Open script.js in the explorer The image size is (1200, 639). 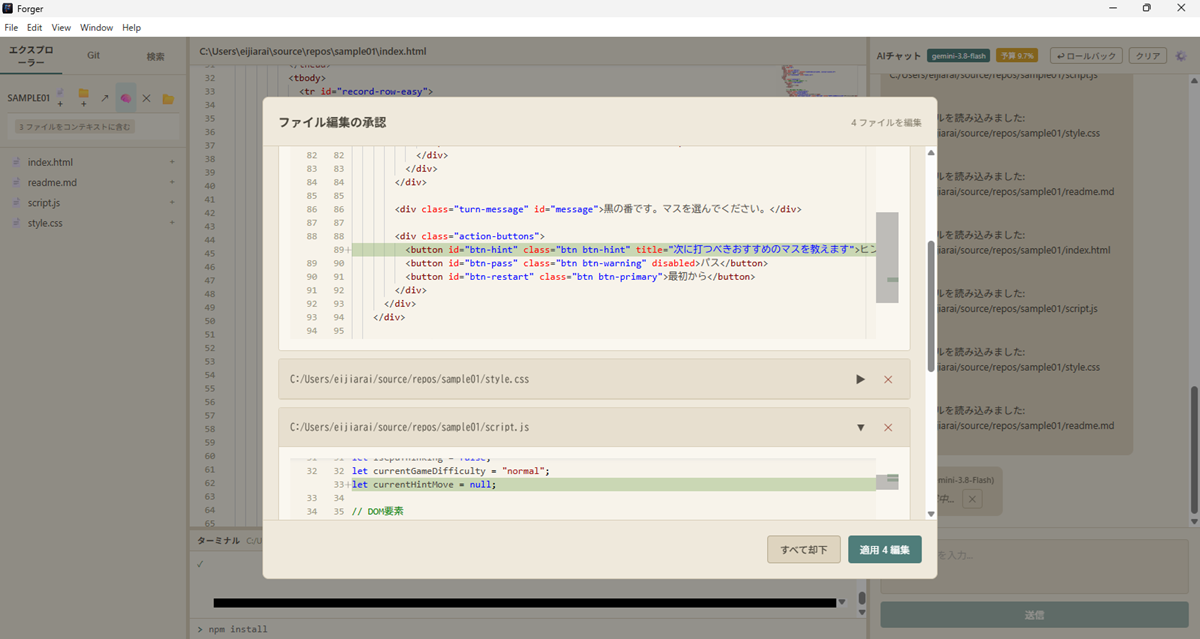click(44, 203)
